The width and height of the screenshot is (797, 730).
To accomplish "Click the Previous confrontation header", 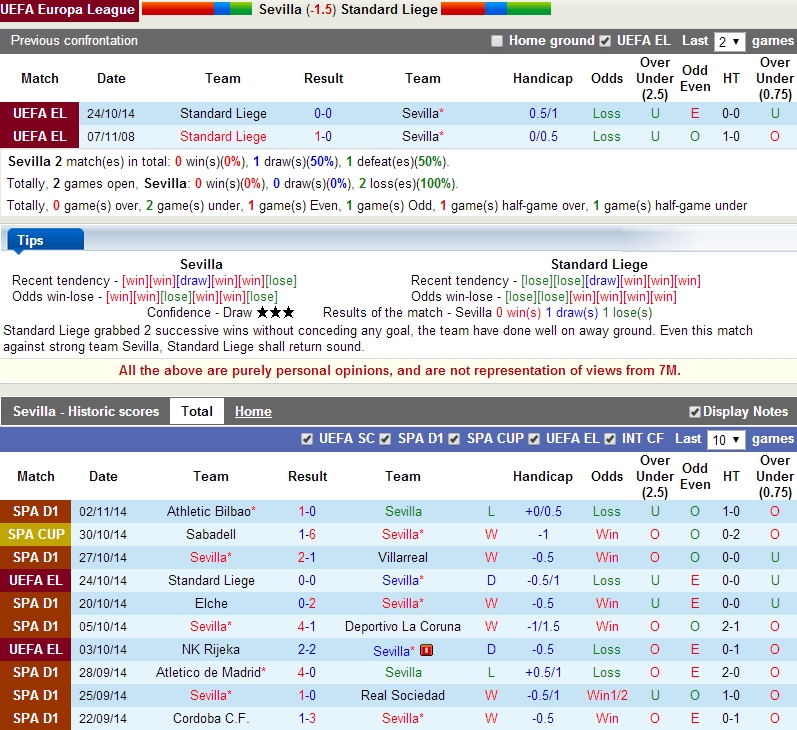I will click(74, 41).
